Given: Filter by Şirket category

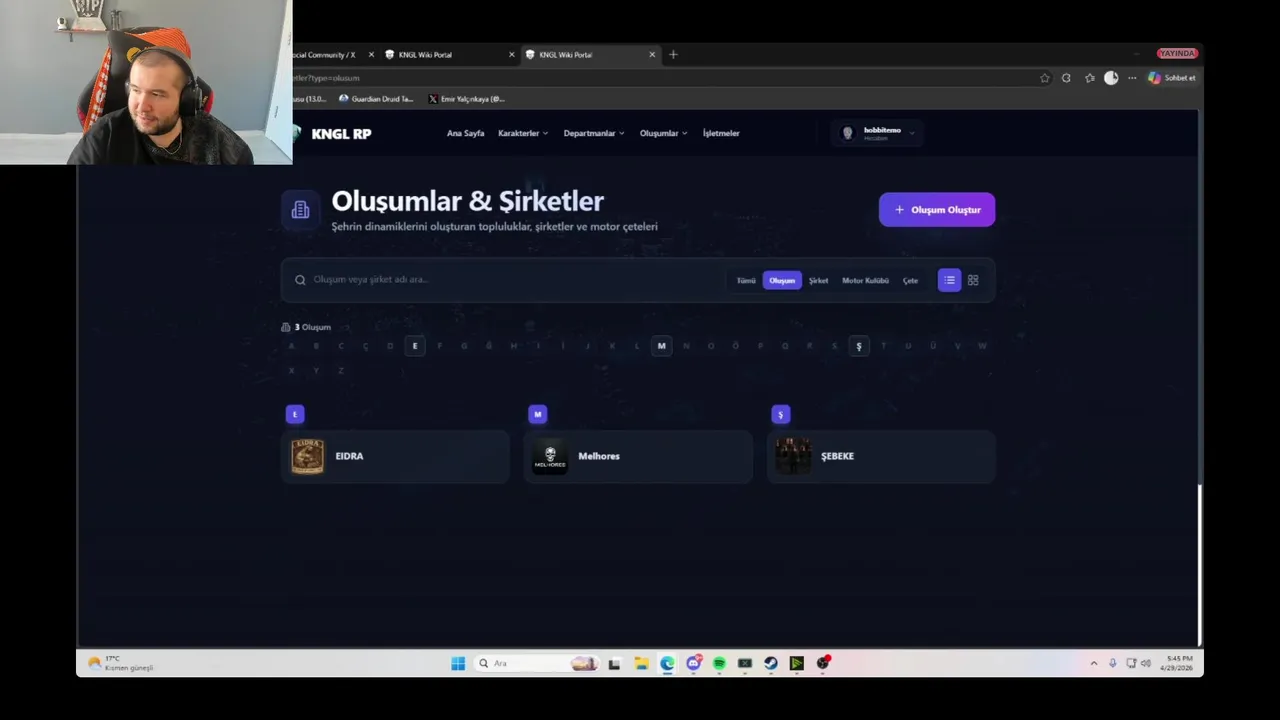Looking at the screenshot, I should click(x=818, y=281).
